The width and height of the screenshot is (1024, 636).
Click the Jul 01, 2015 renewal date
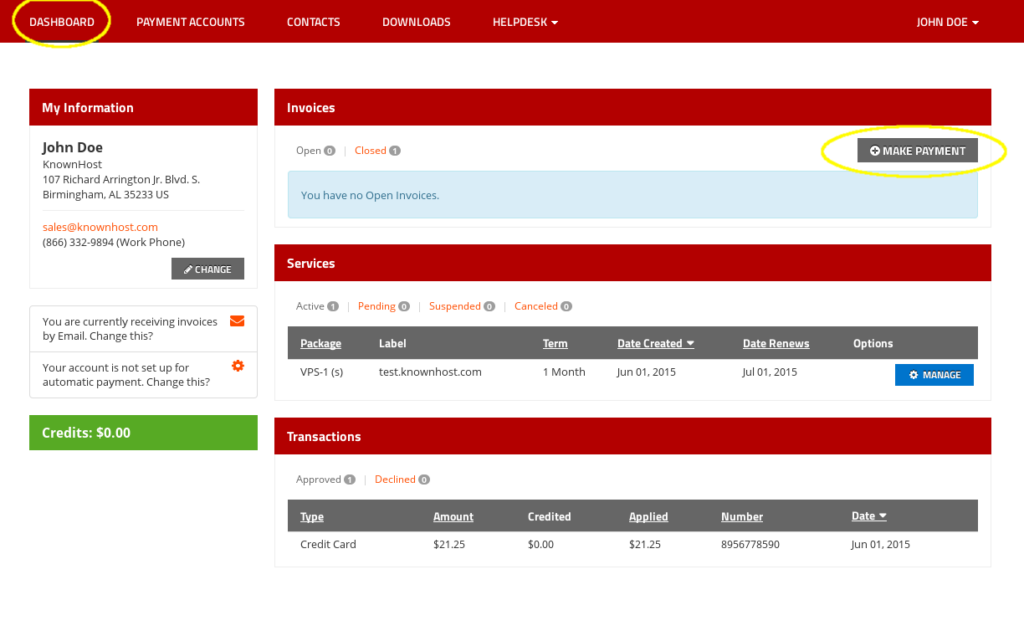tap(769, 372)
